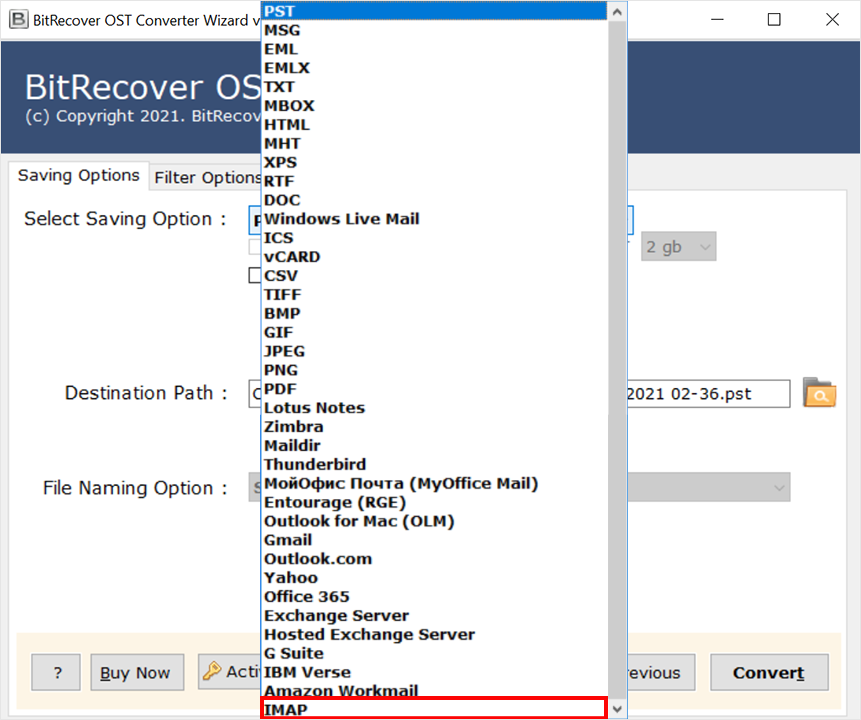Image resolution: width=861 pixels, height=720 pixels.
Task: Select PST from the saving option list
Action: (434, 11)
